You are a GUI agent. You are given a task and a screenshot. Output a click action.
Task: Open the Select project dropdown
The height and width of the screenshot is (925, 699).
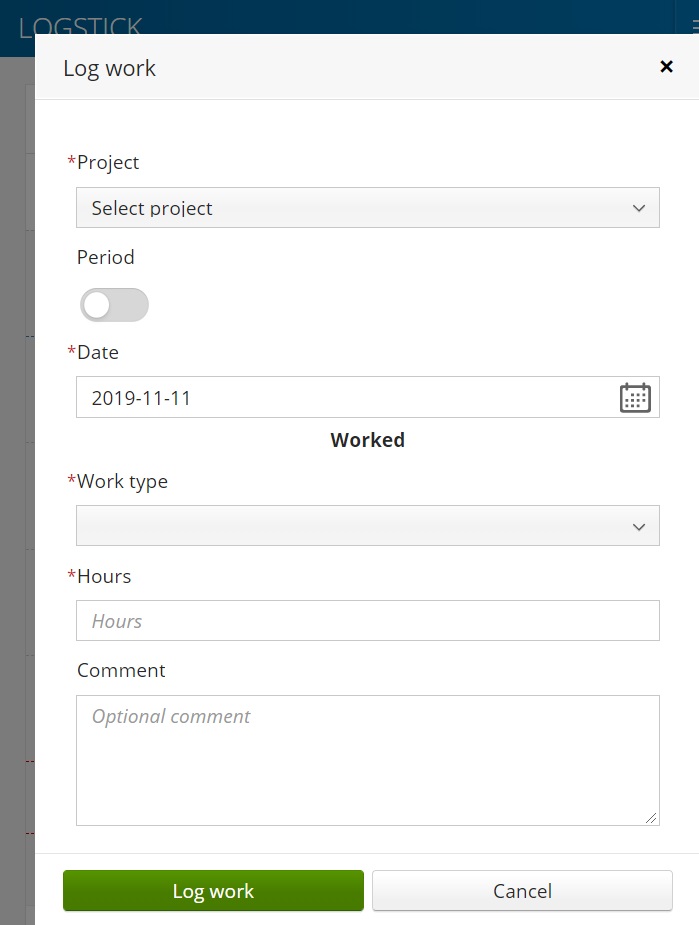point(367,208)
